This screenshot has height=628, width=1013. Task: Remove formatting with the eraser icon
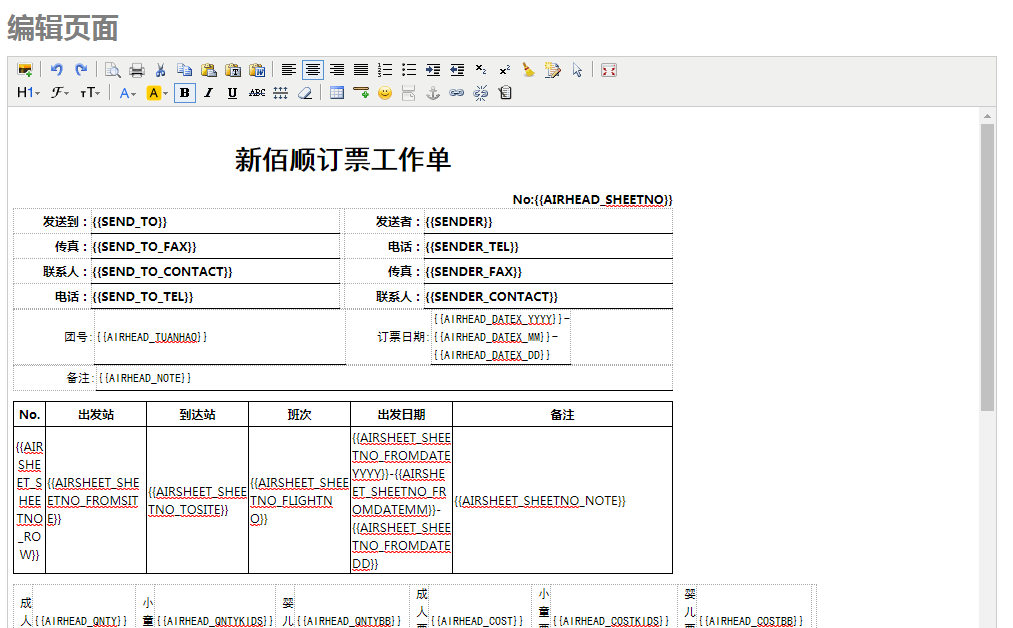click(x=305, y=93)
